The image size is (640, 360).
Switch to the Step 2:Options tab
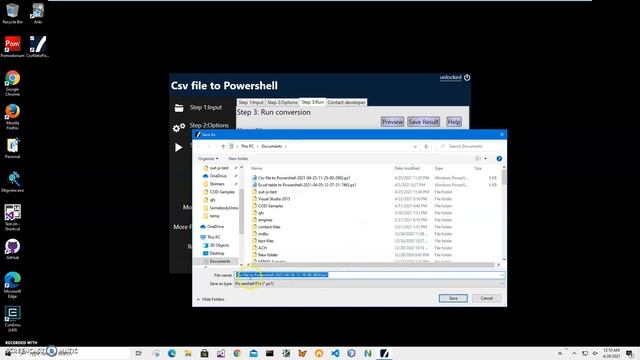click(282, 102)
